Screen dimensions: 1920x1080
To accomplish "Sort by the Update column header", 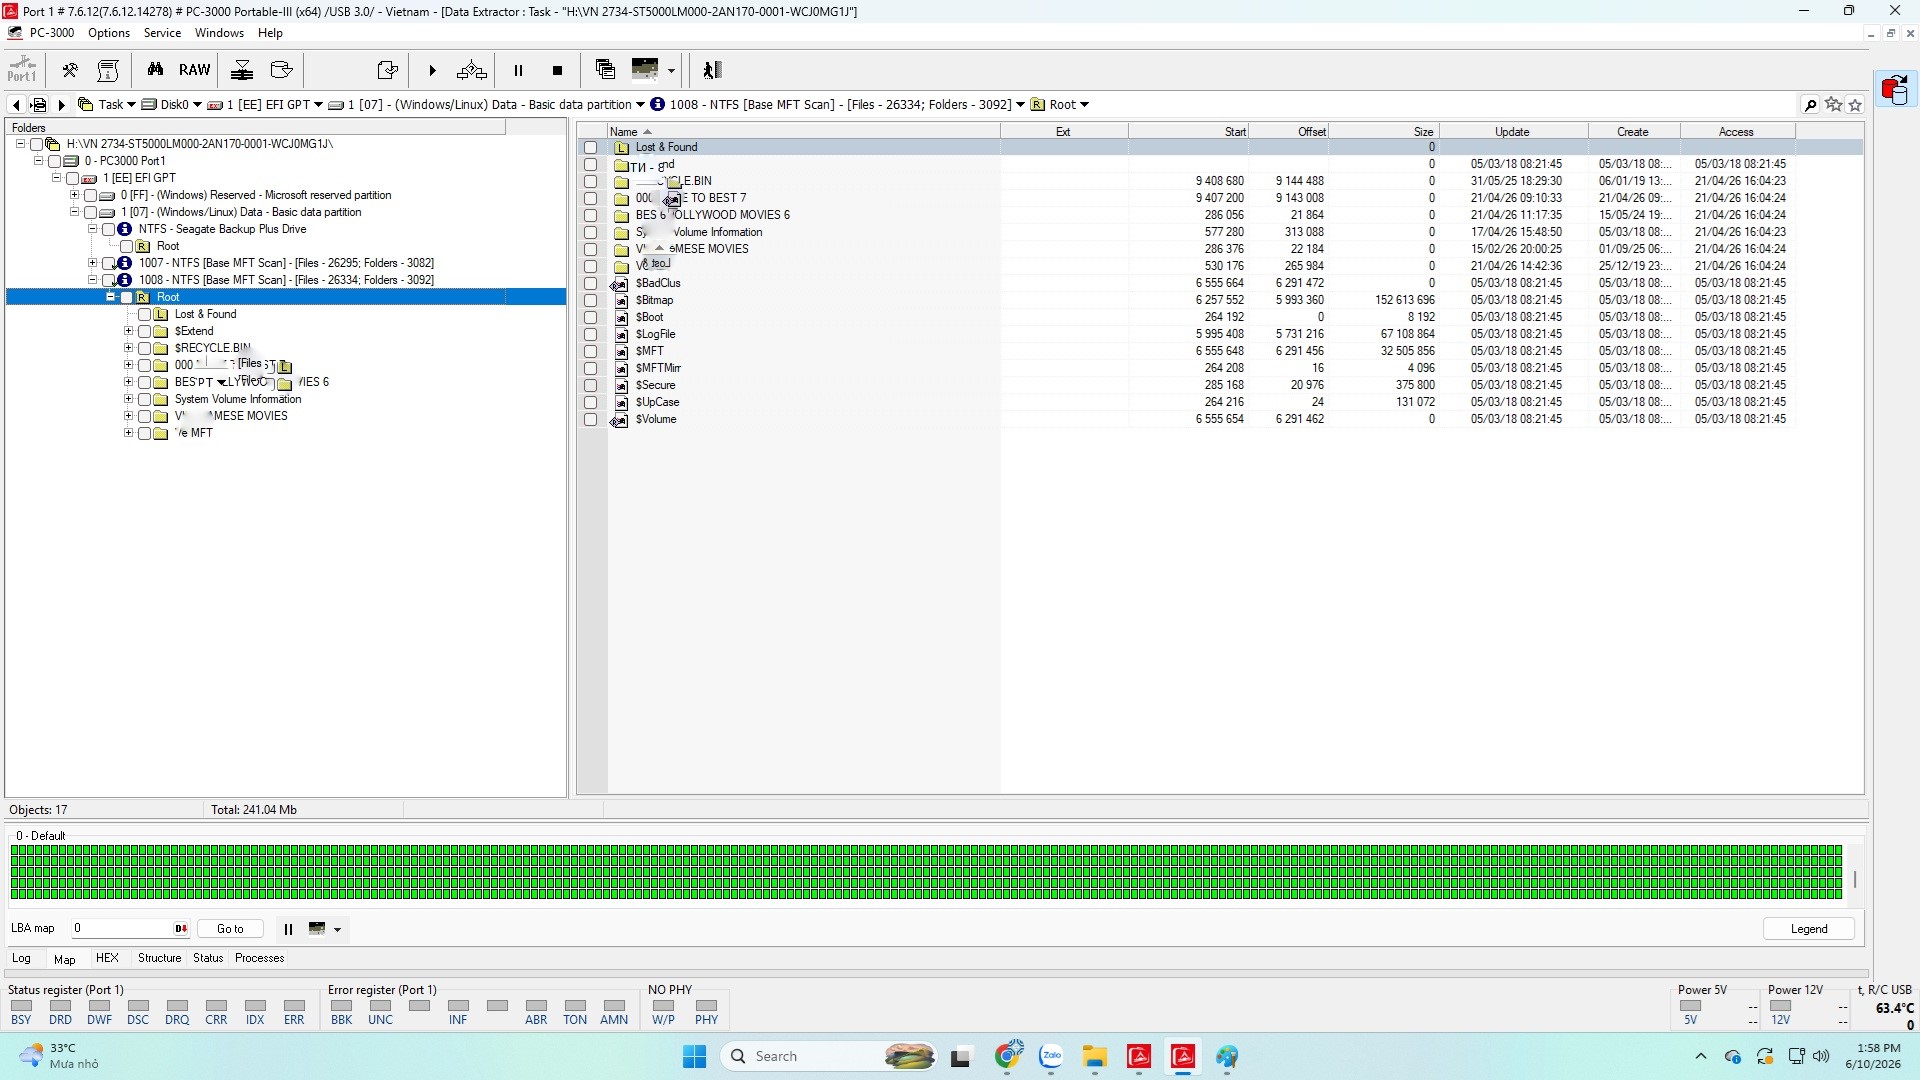I will (1512, 132).
